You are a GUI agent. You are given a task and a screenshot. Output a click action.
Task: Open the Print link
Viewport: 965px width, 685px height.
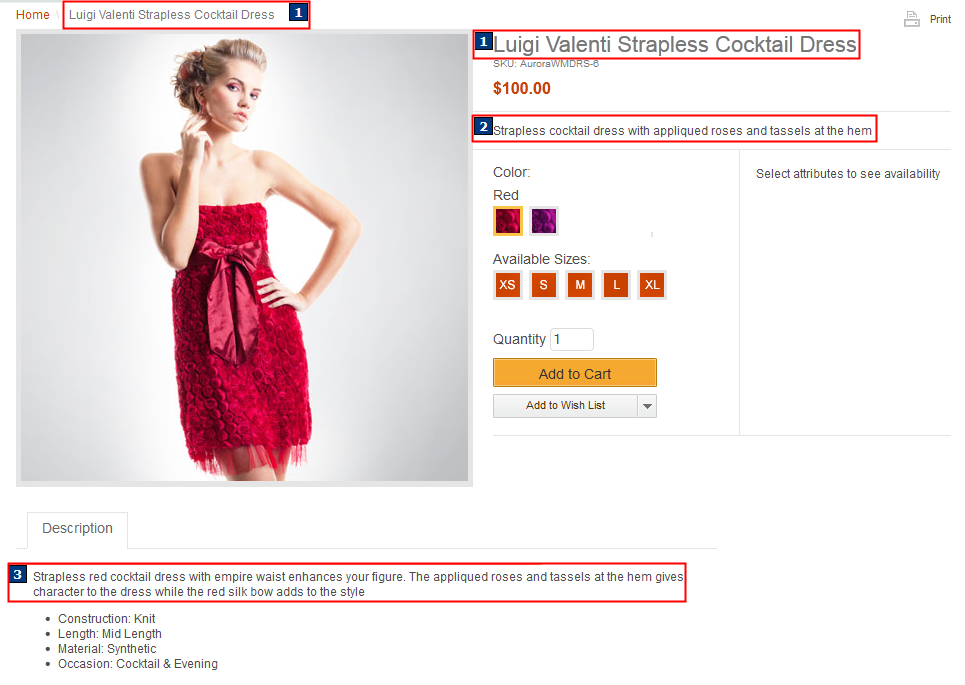940,19
